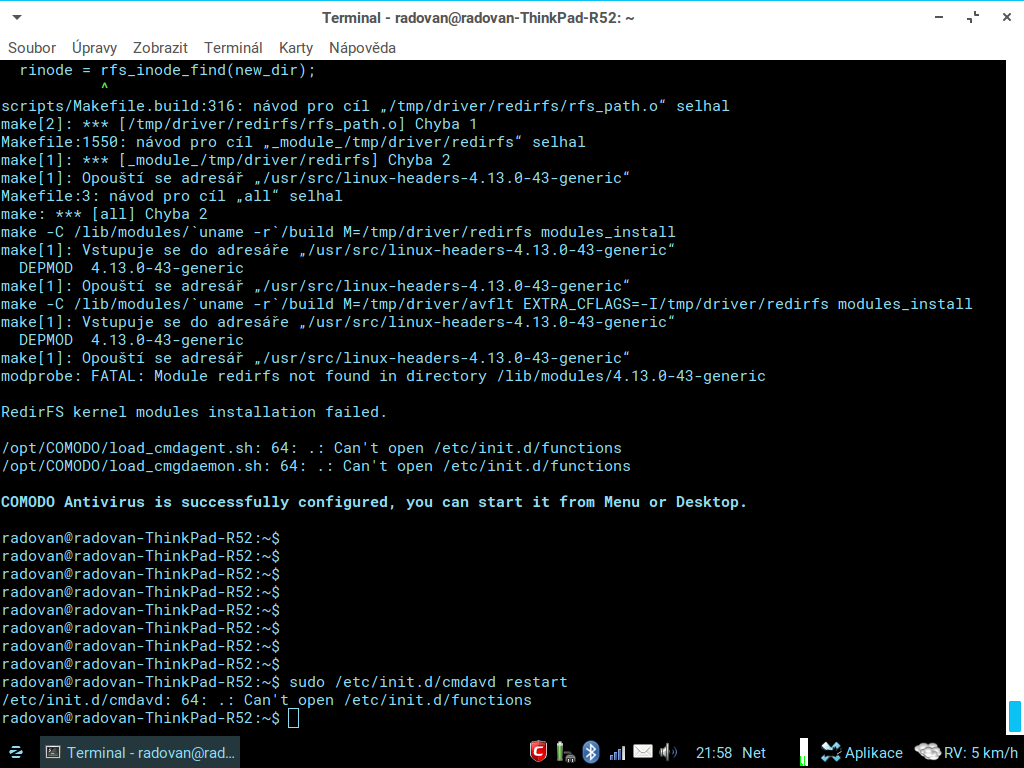Click the 'make: *** [all] Chyba 2' line
The image size is (1024, 768).
click(x=104, y=214)
